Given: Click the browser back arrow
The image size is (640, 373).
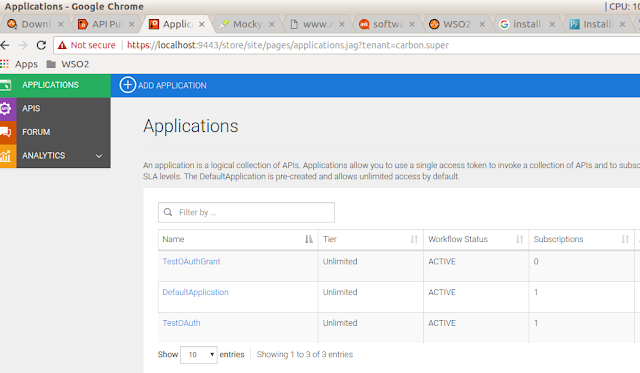Looking at the screenshot, I should pos(5,45).
